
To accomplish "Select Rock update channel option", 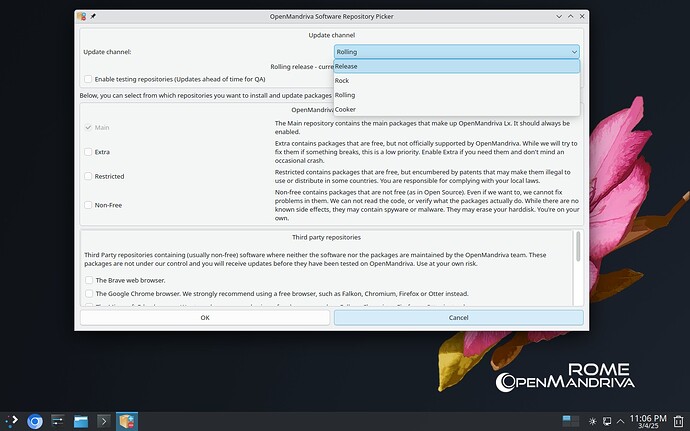I will 457,80.
